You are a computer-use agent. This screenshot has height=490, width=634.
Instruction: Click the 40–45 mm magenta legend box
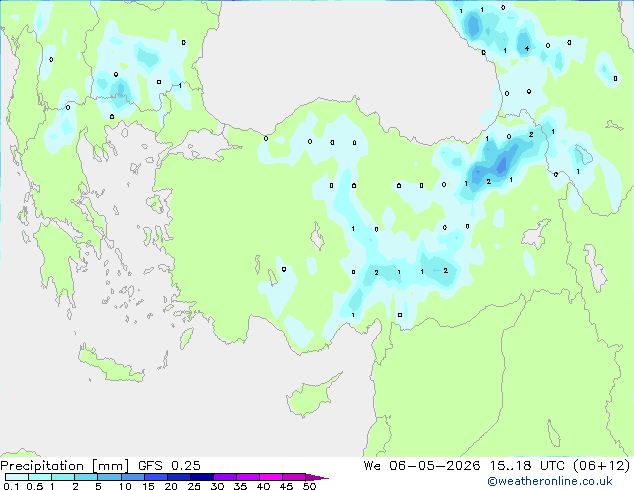pyautogui.click(x=271, y=477)
